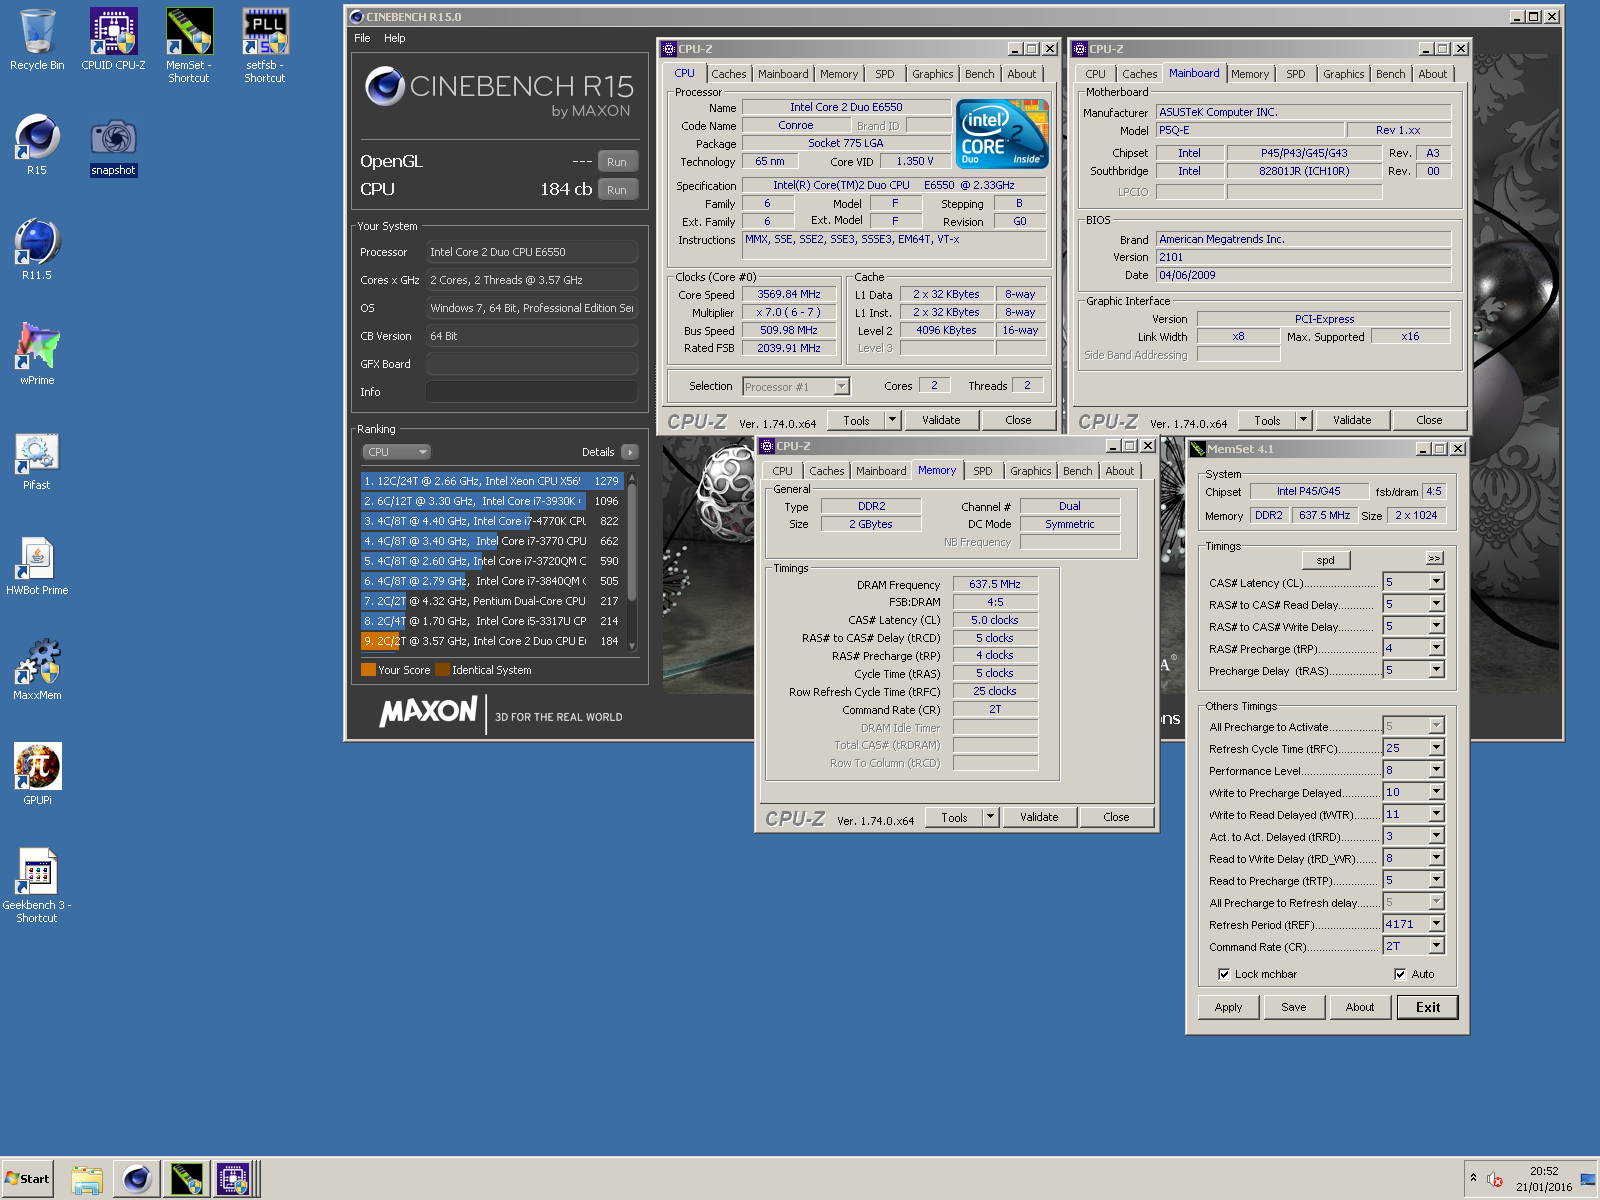
Task: Click the spd button in MemSet
Action: pyautogui.click(x=1326, y=560)
